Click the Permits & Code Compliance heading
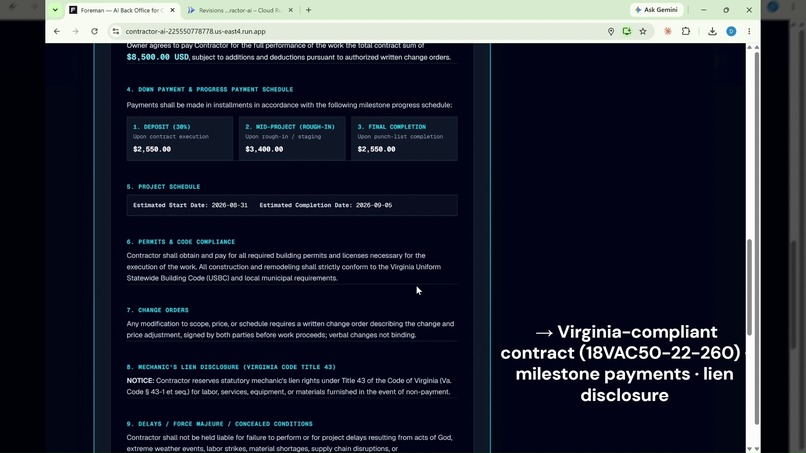The image size is (806, 453). click(x=180, y=242)
